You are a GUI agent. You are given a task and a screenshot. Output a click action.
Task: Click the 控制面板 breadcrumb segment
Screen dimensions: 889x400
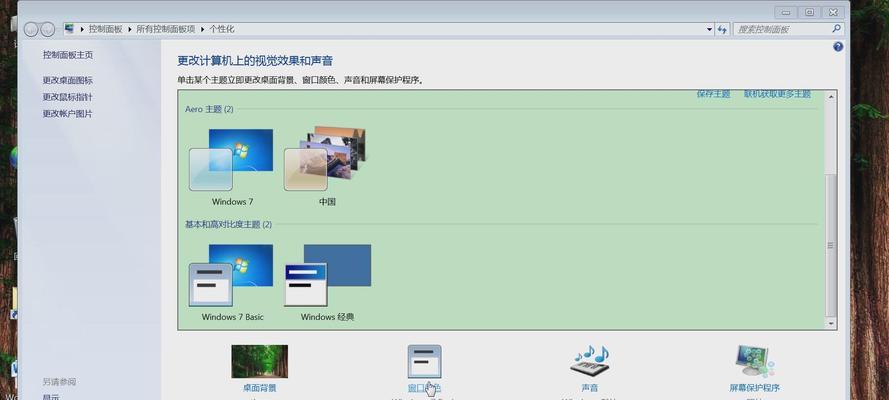(105, 29)
